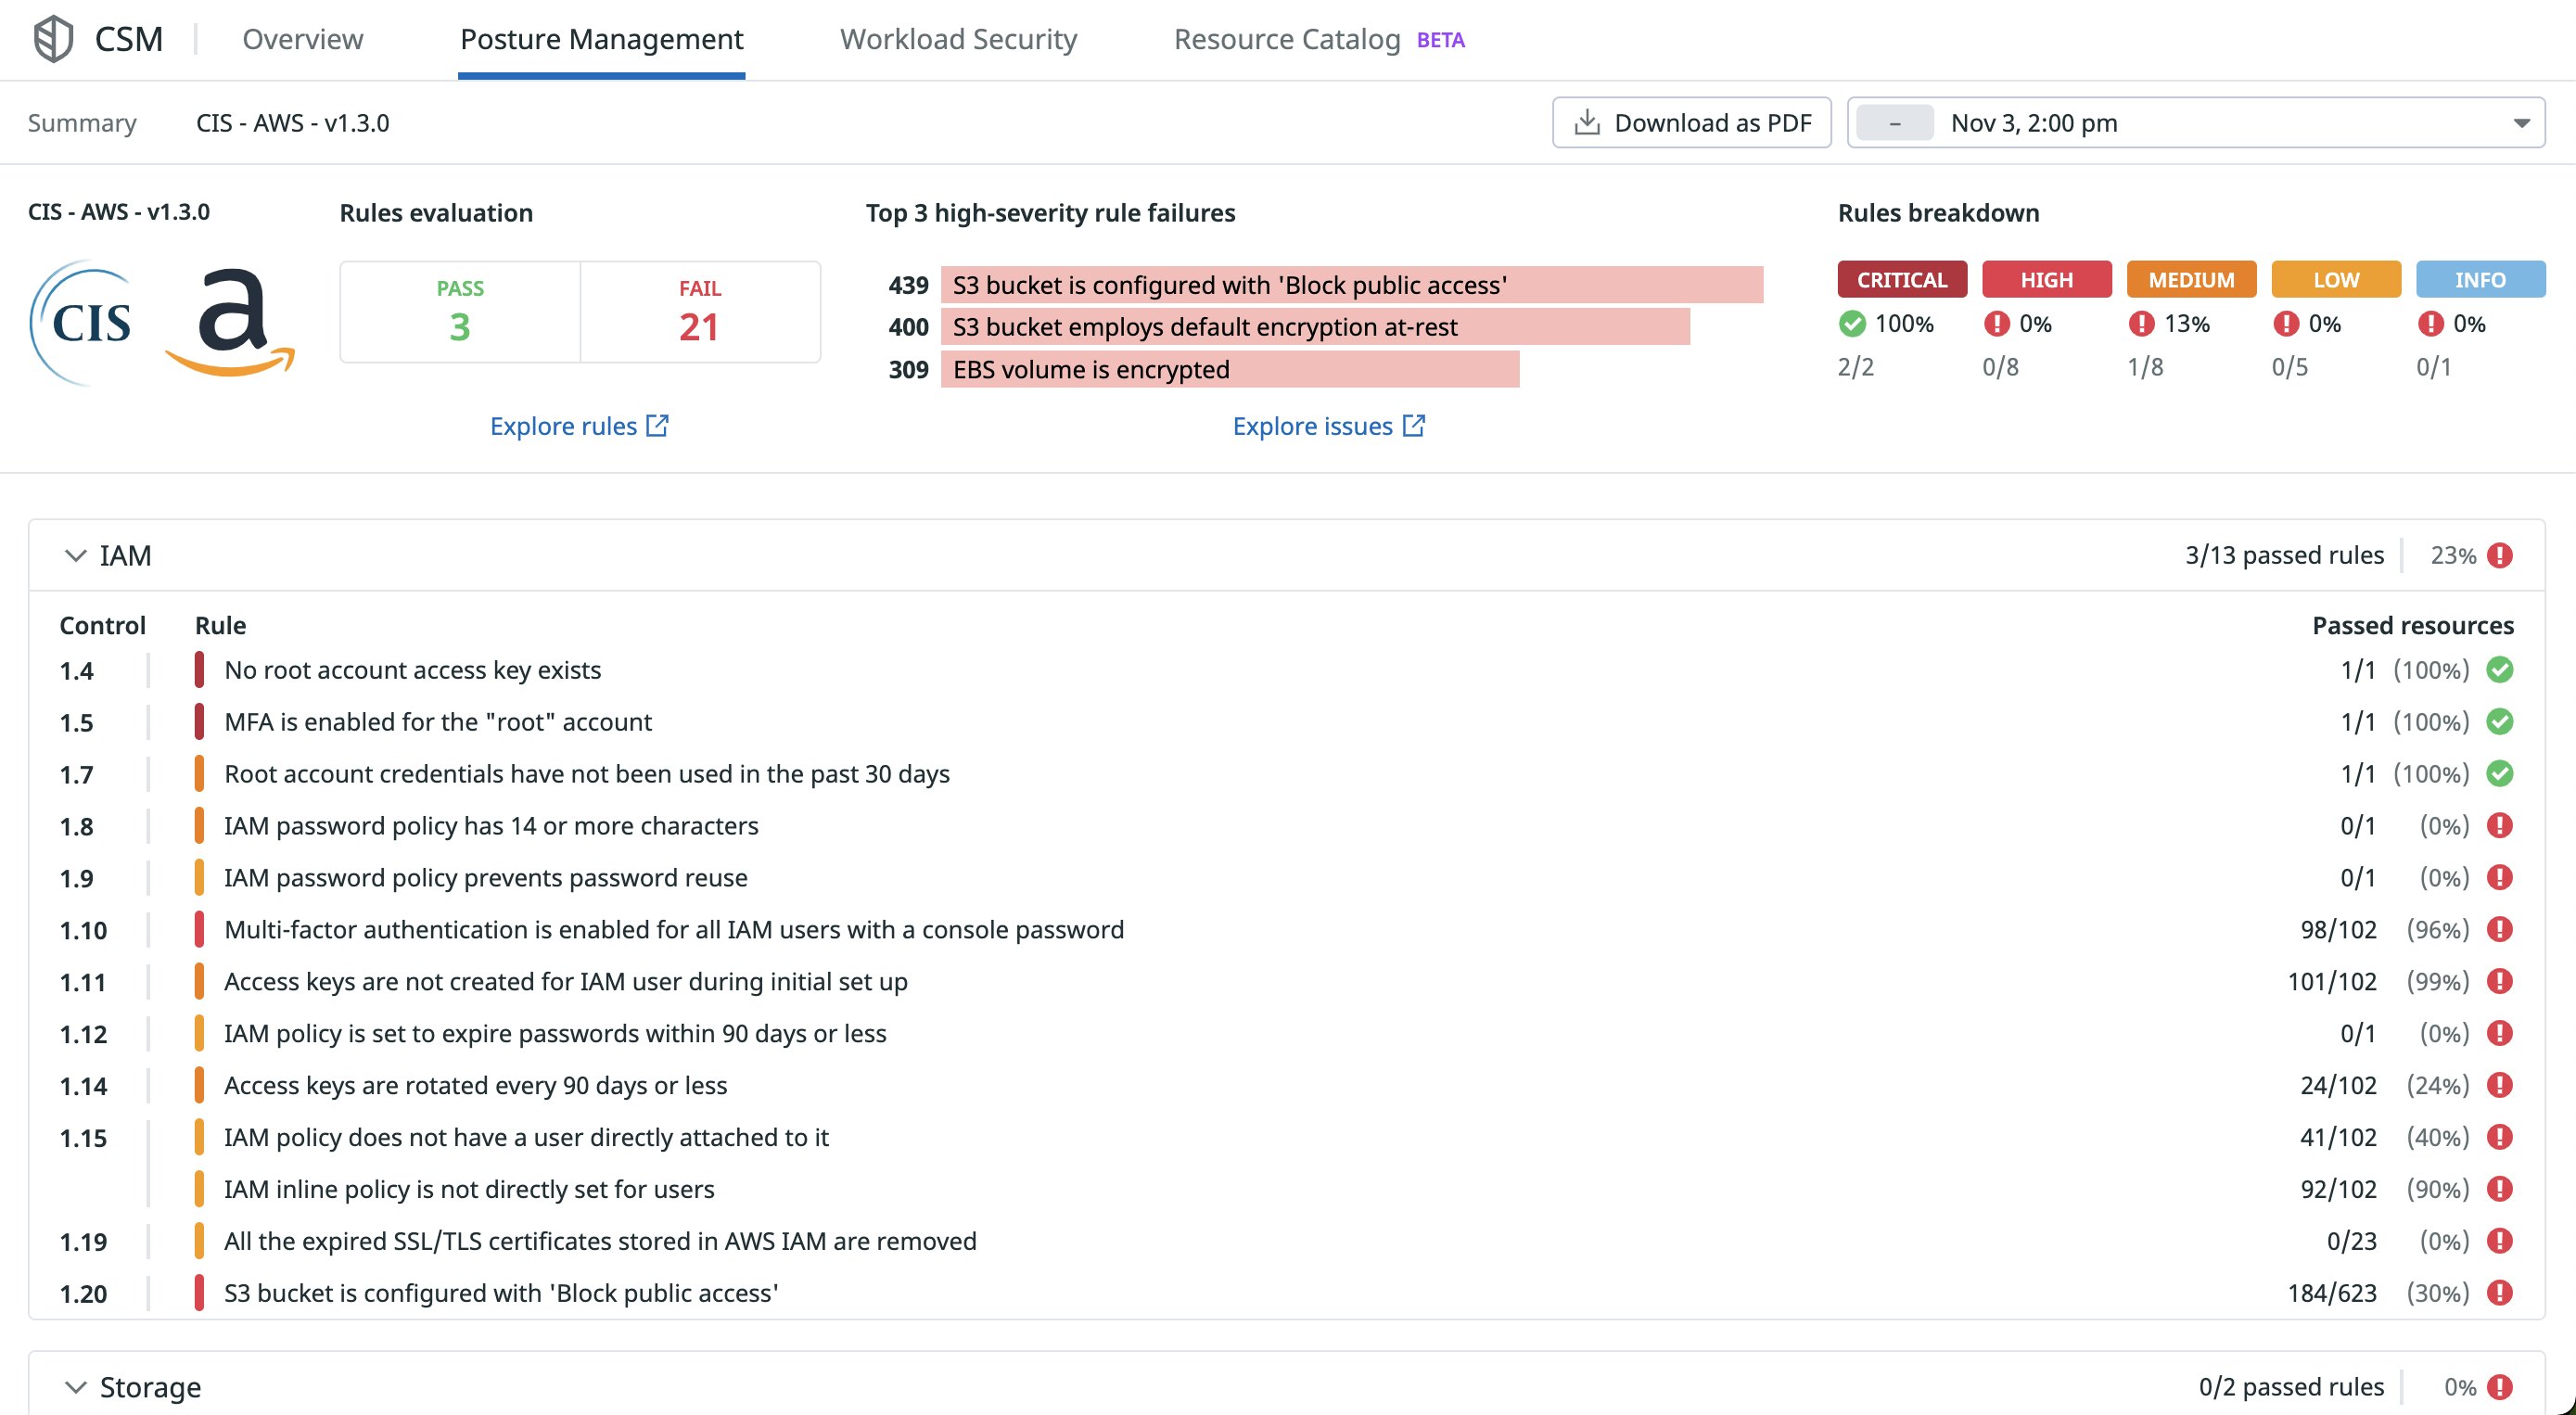Image resolution: width=2576 pixels, height=1415 pixels.
Task: Switch to the Overview tab
Action: [x=302, y=39]
